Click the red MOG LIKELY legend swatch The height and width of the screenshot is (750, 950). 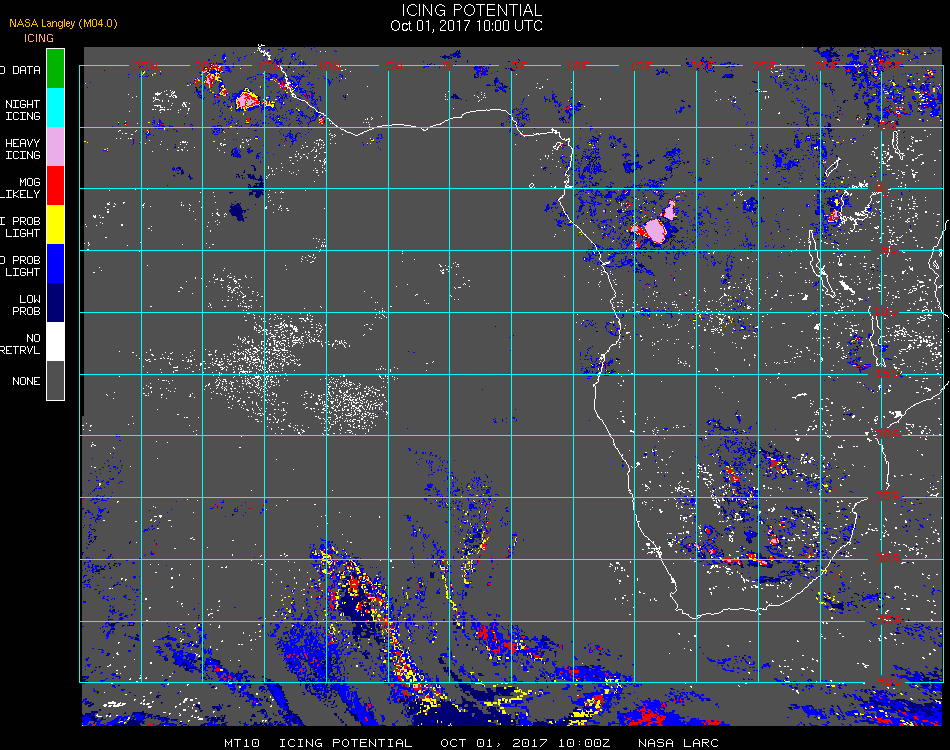[55, 185]
